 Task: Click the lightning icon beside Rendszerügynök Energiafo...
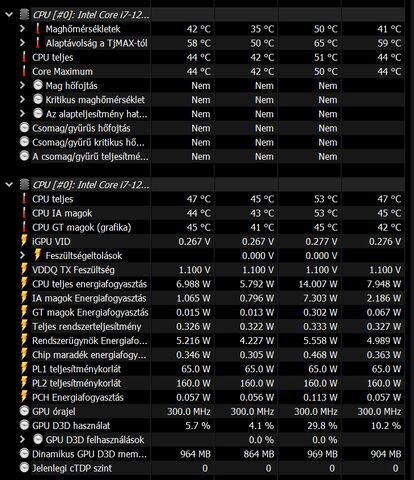tap(24, 340)
